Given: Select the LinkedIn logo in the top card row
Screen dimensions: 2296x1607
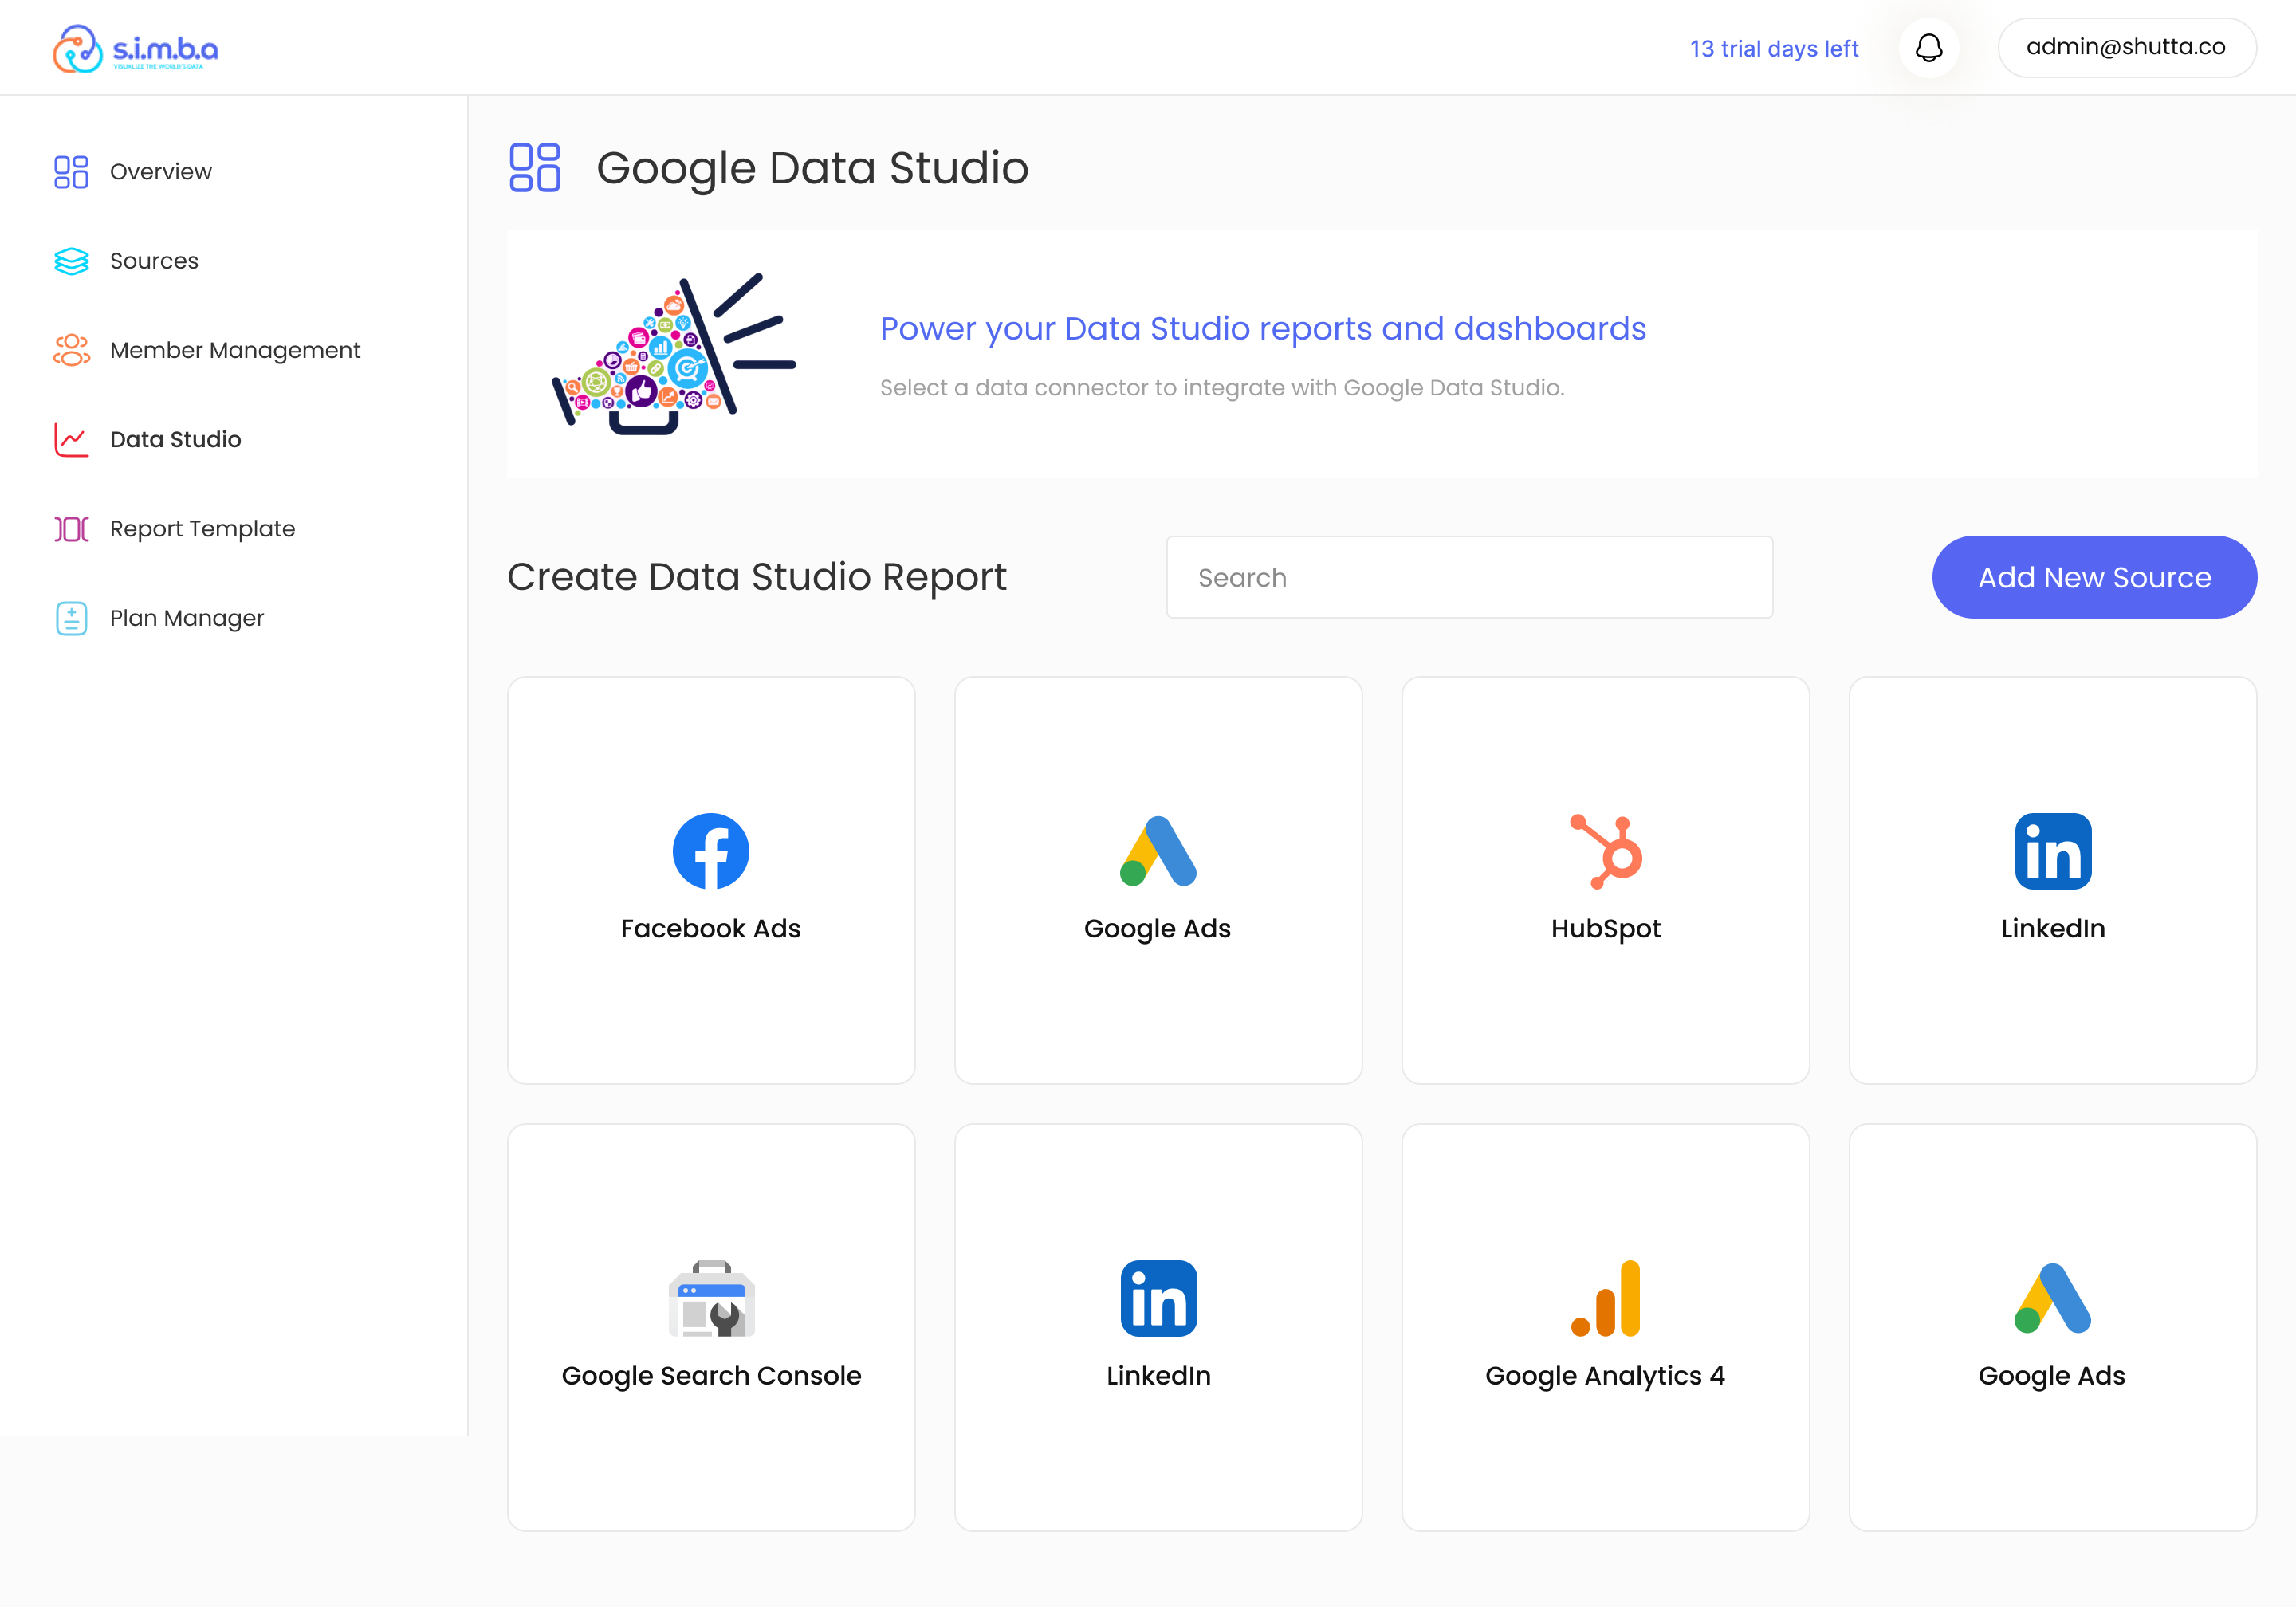Looking at the screenshot, I should pyautogui.click(x=2053, y=851).
